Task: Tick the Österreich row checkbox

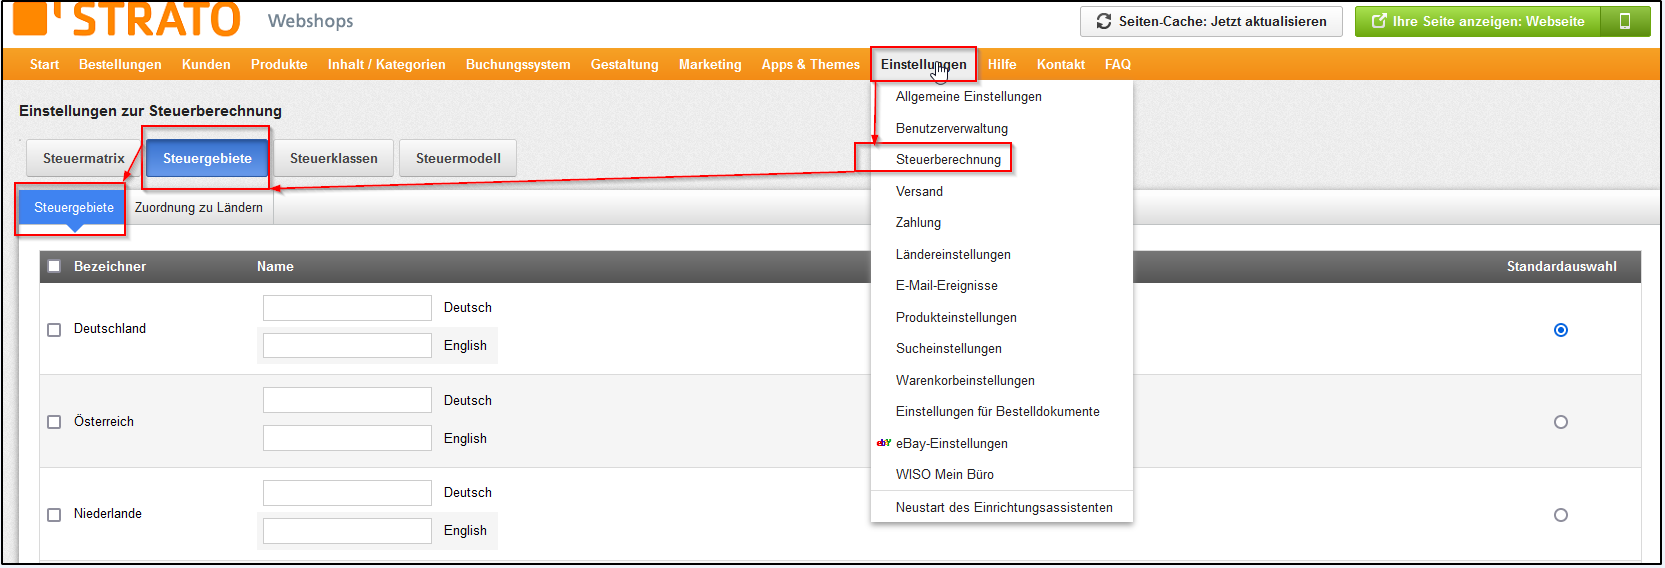Action: (54, 422)
